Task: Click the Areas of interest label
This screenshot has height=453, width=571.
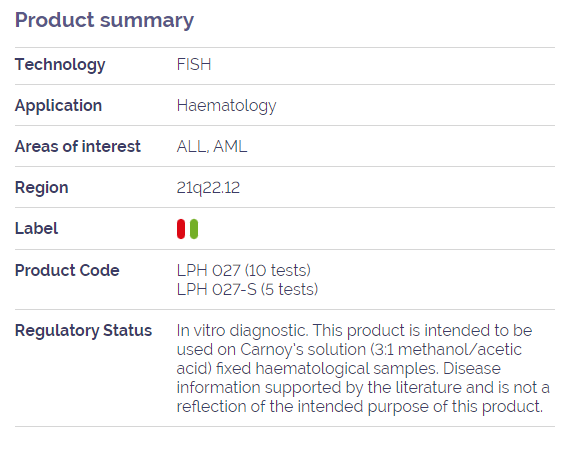Action: point(78,146)
